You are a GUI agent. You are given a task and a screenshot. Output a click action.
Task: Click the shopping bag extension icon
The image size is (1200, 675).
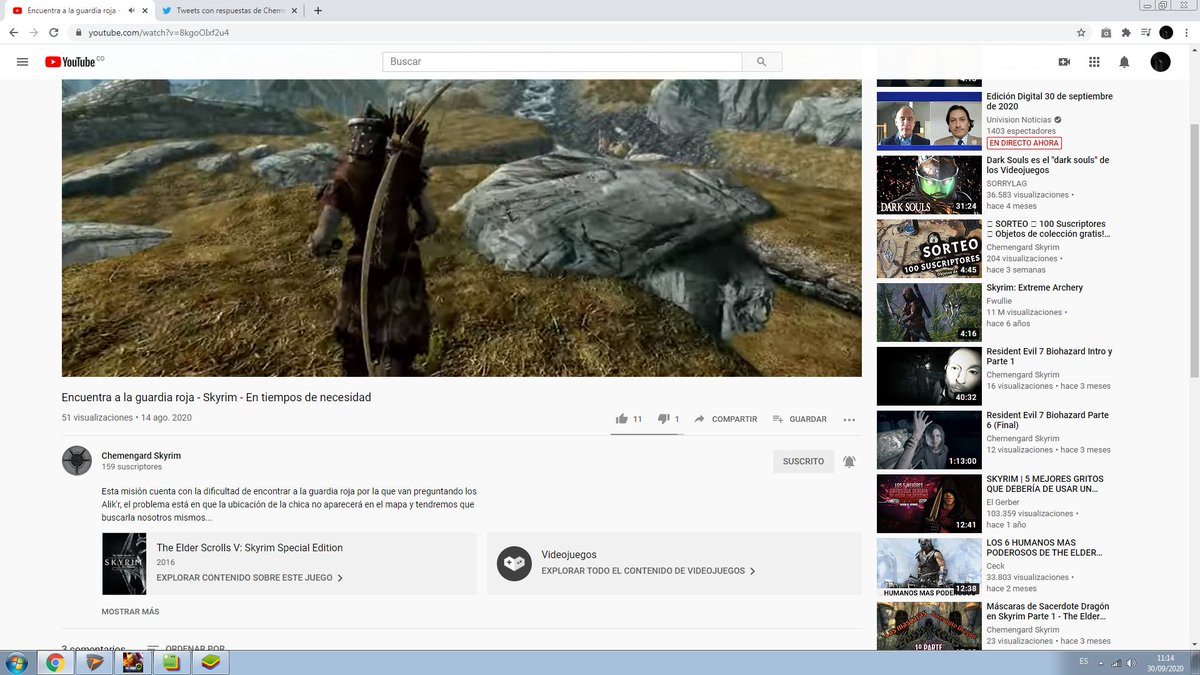(1106, 32)
